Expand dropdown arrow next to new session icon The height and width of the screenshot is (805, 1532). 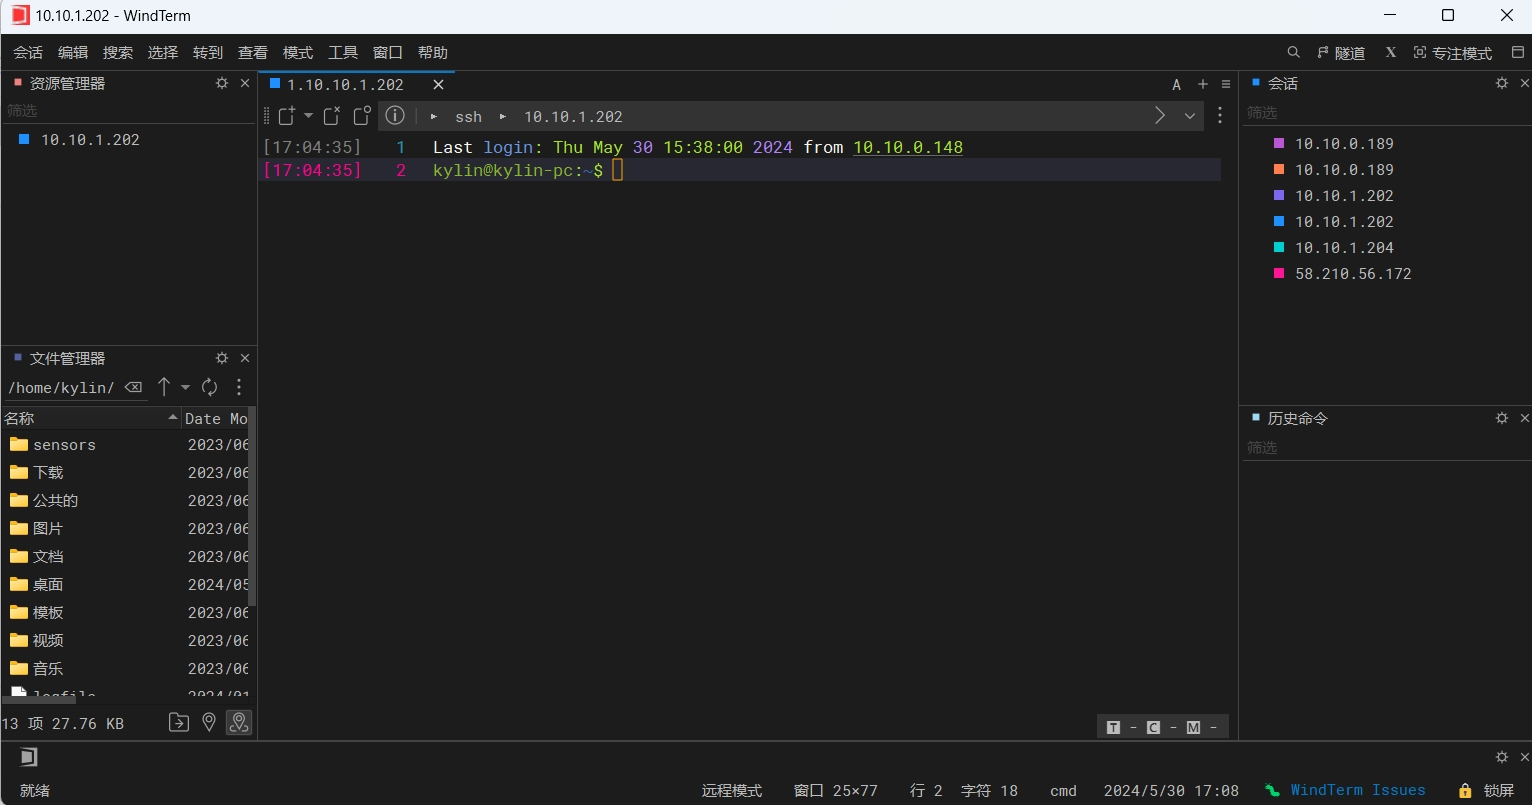(309, 116)
